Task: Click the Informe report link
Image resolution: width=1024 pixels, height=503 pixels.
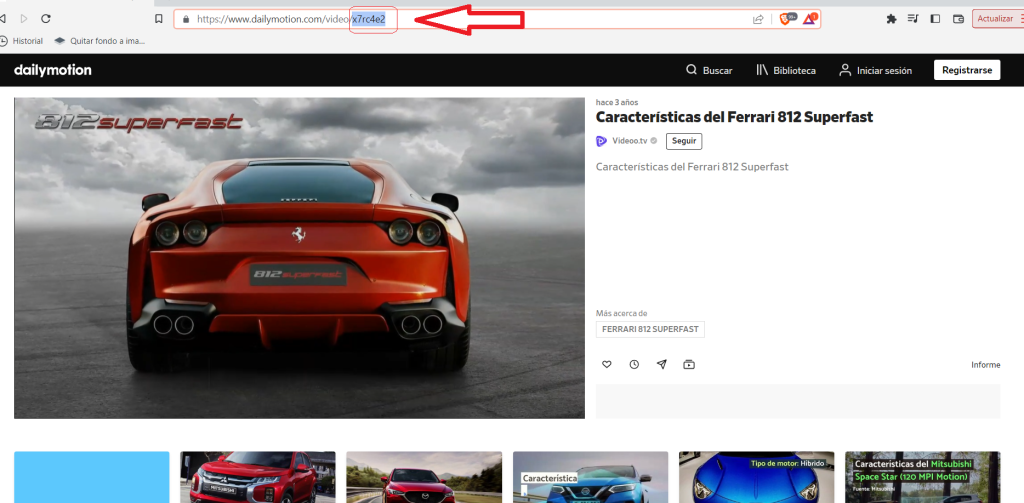Action: [985, 365]
